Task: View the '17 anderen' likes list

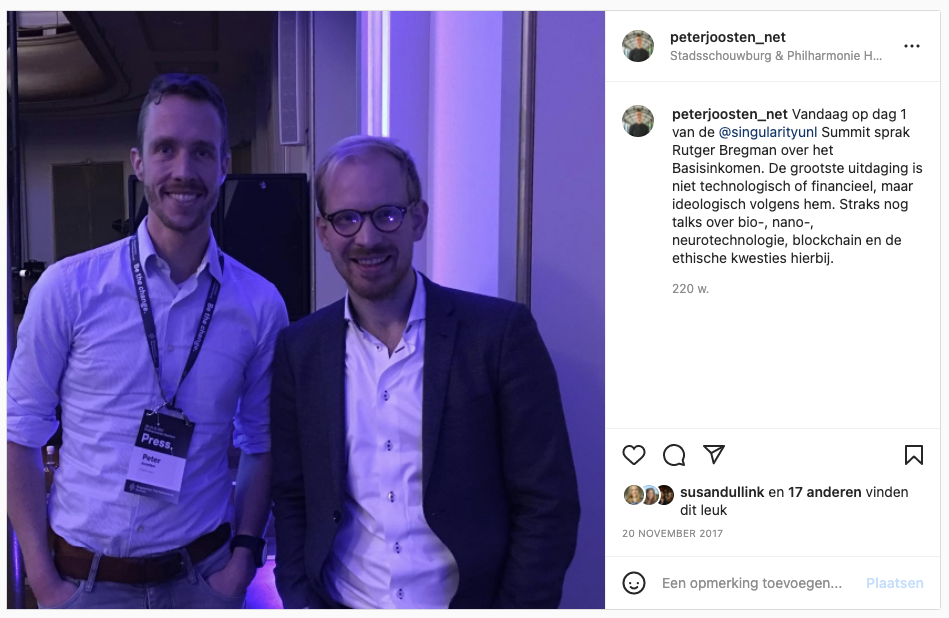Action: [824, 492]
